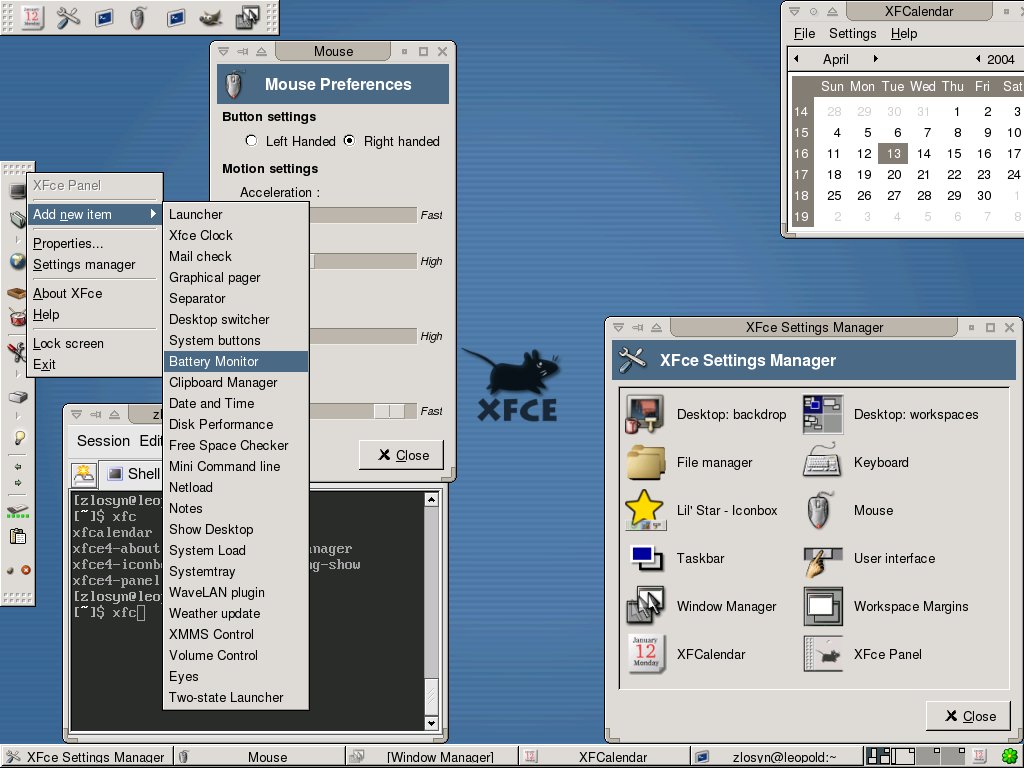
Task: Open Desktop: backdrop settings
Action: pyautogui.click(x=707, y=414)
